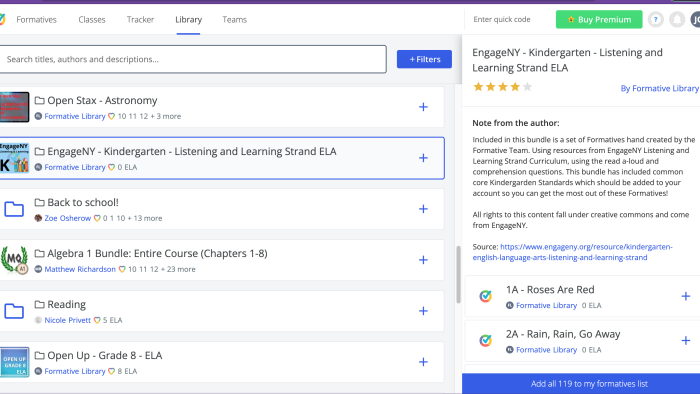Open the user profile avatar

[x=696, y=20]
